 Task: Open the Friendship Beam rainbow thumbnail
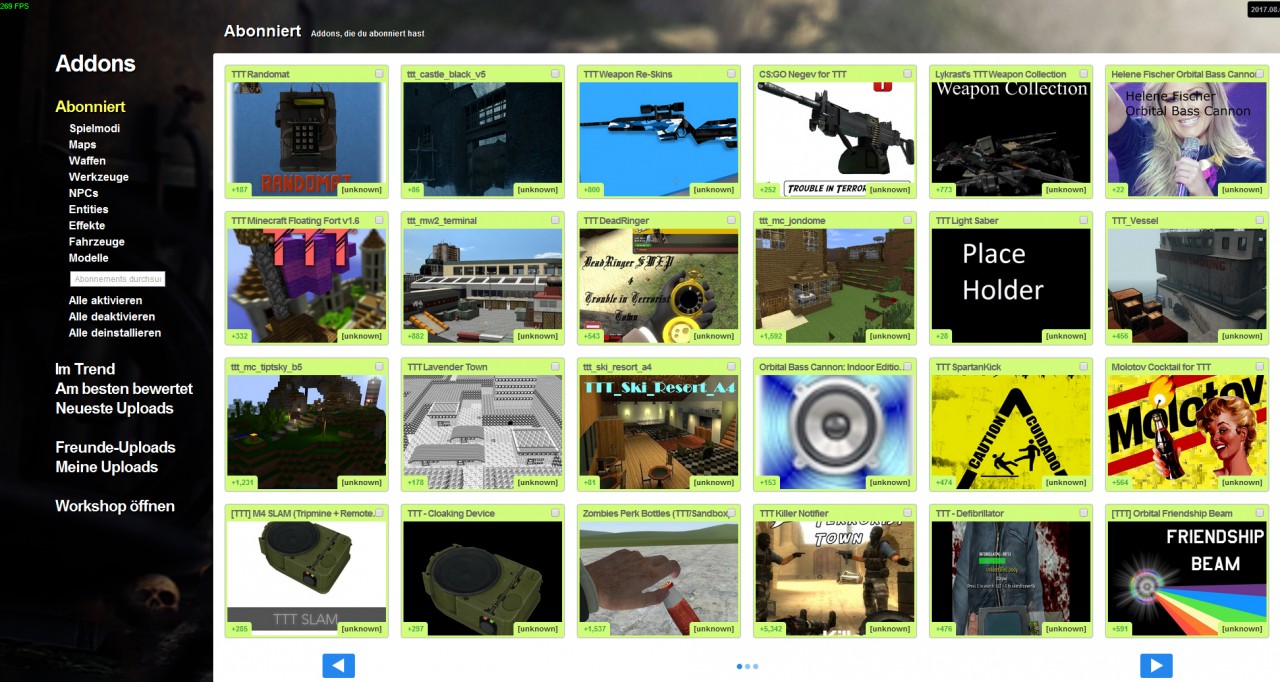pos(1187,578)
